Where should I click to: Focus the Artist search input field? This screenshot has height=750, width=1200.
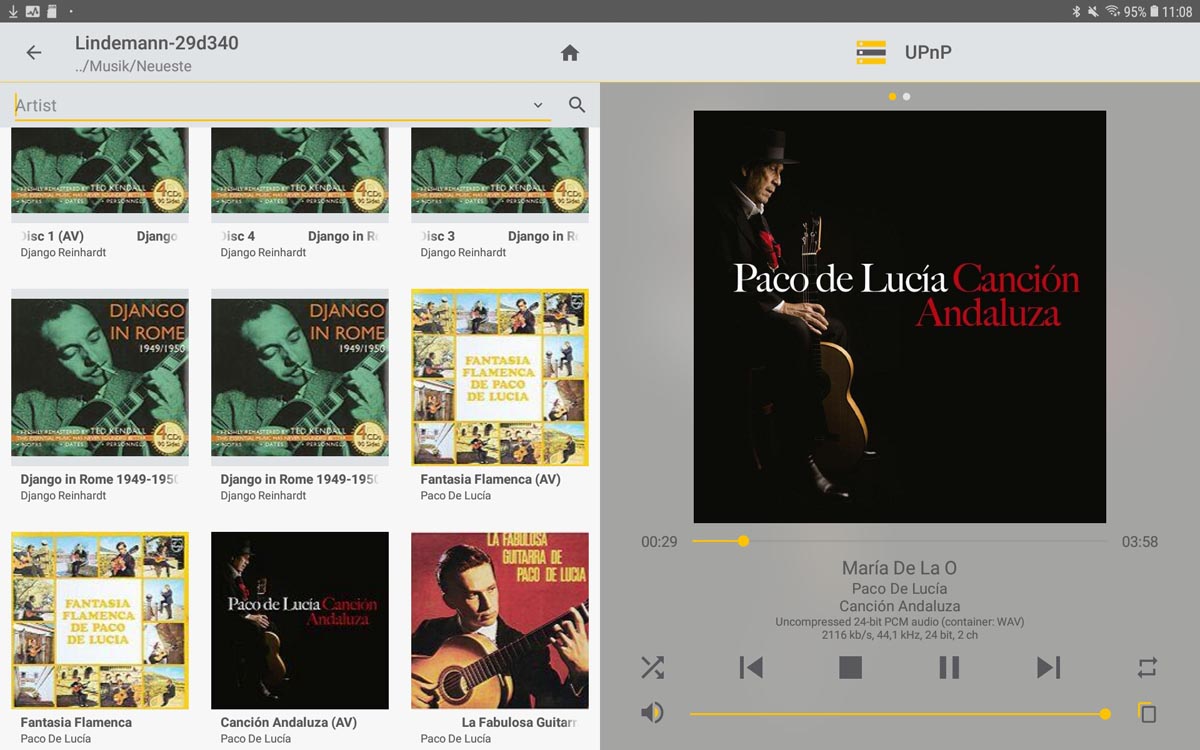pyautogui.click(x=270, y=105)
